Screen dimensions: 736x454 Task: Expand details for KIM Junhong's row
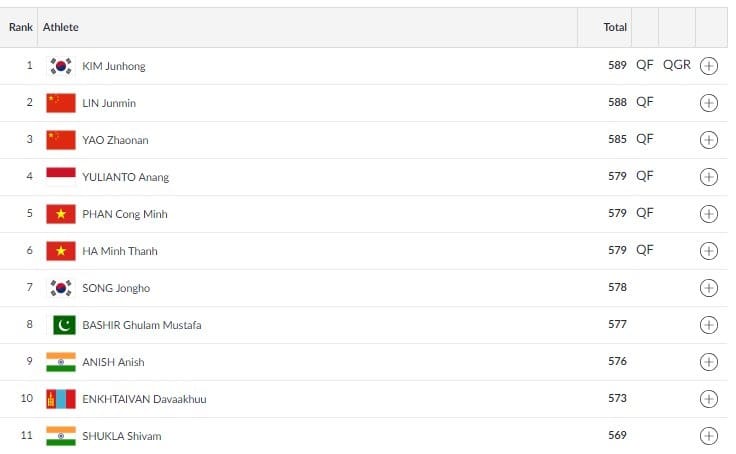pos(709,66)
